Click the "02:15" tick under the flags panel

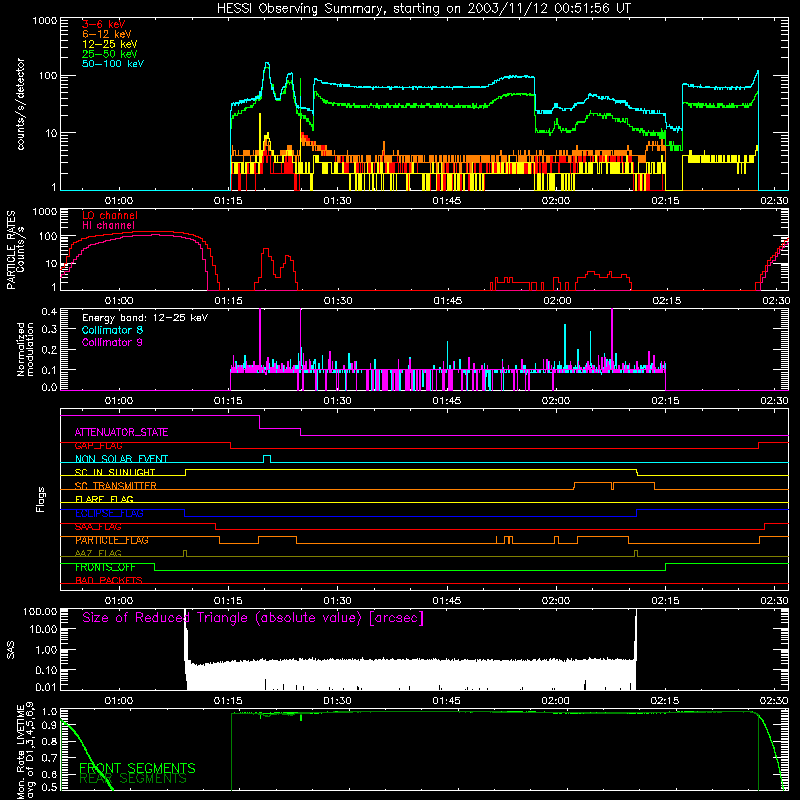click(665, 601)
